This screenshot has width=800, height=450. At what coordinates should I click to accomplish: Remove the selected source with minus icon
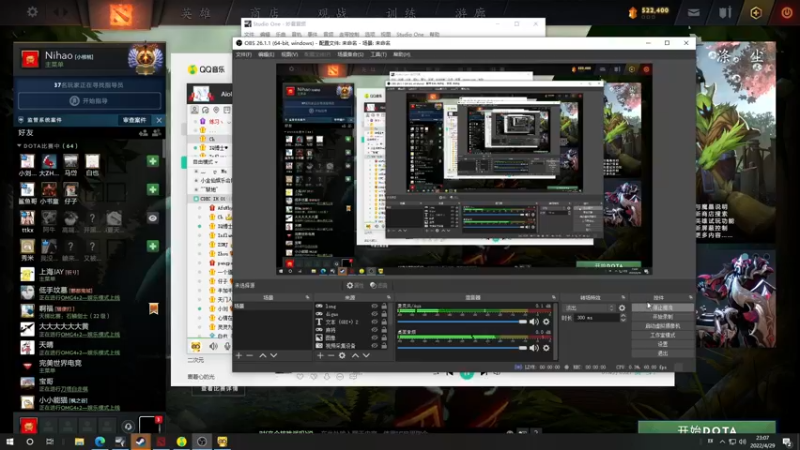point(331,355)
